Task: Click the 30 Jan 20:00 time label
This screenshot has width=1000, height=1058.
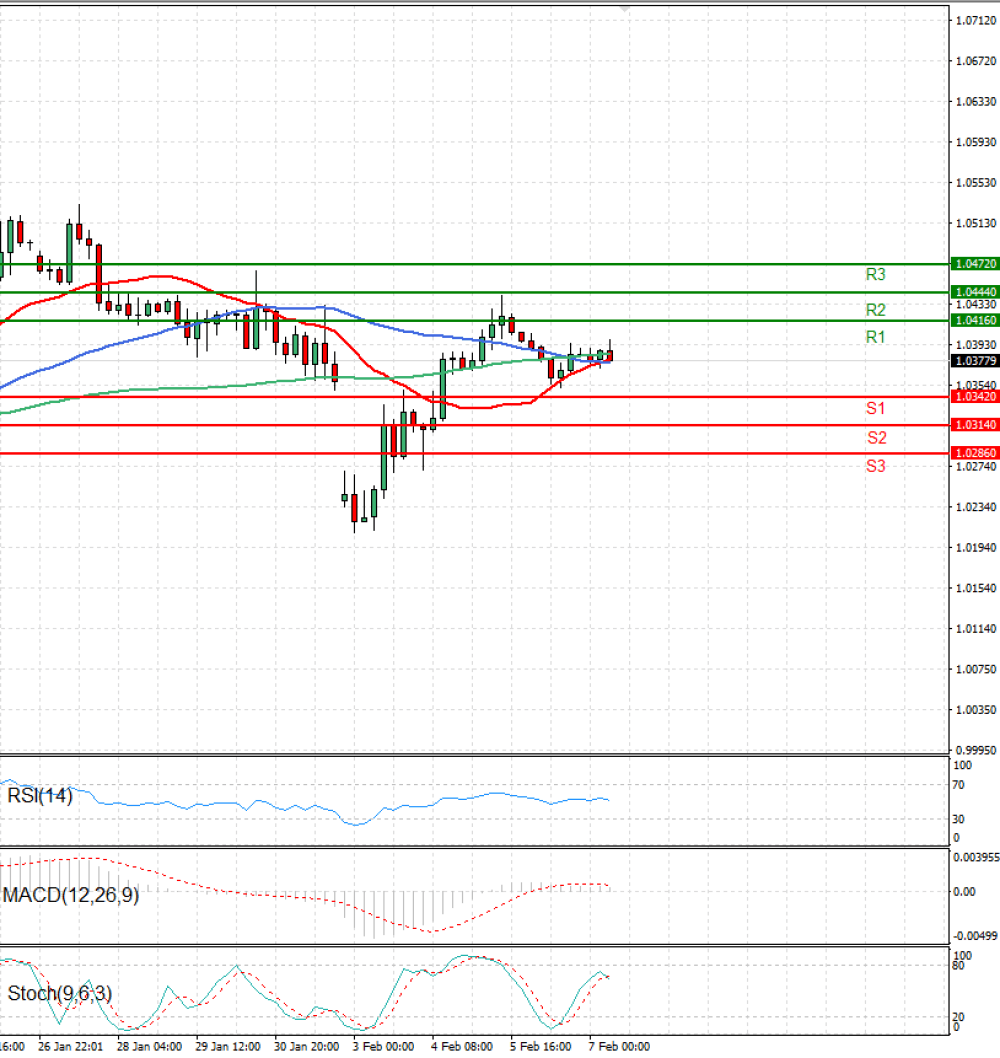Action: pyautogui.click(x=306, y=1047)
